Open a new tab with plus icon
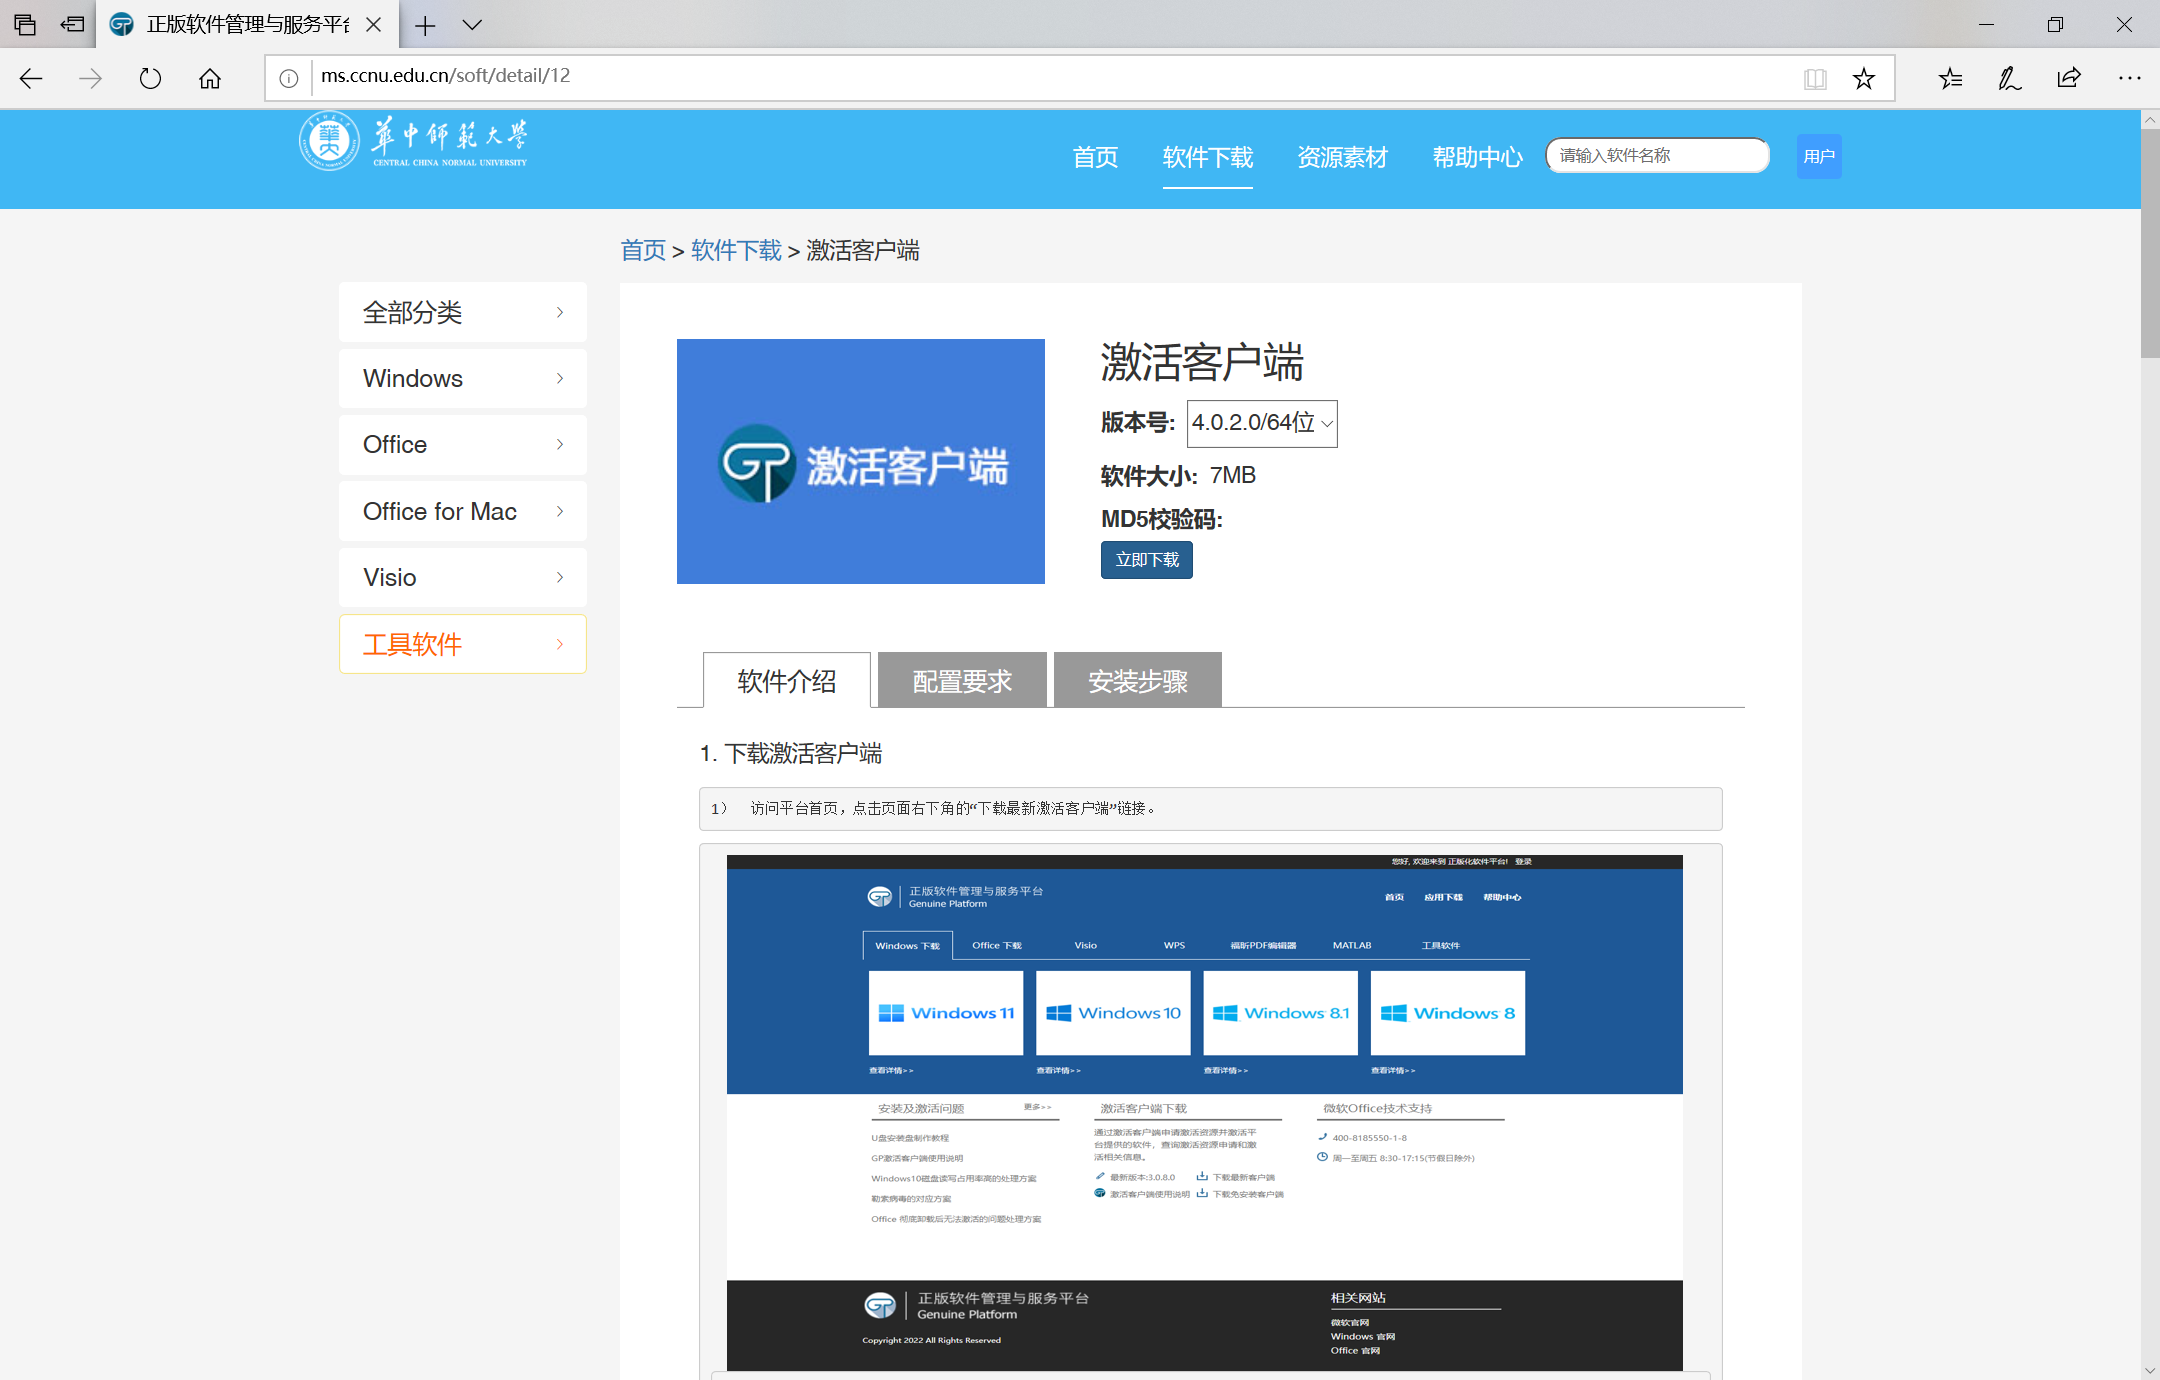This screenshot has height=1380, width=2160. tap(425, 25)
